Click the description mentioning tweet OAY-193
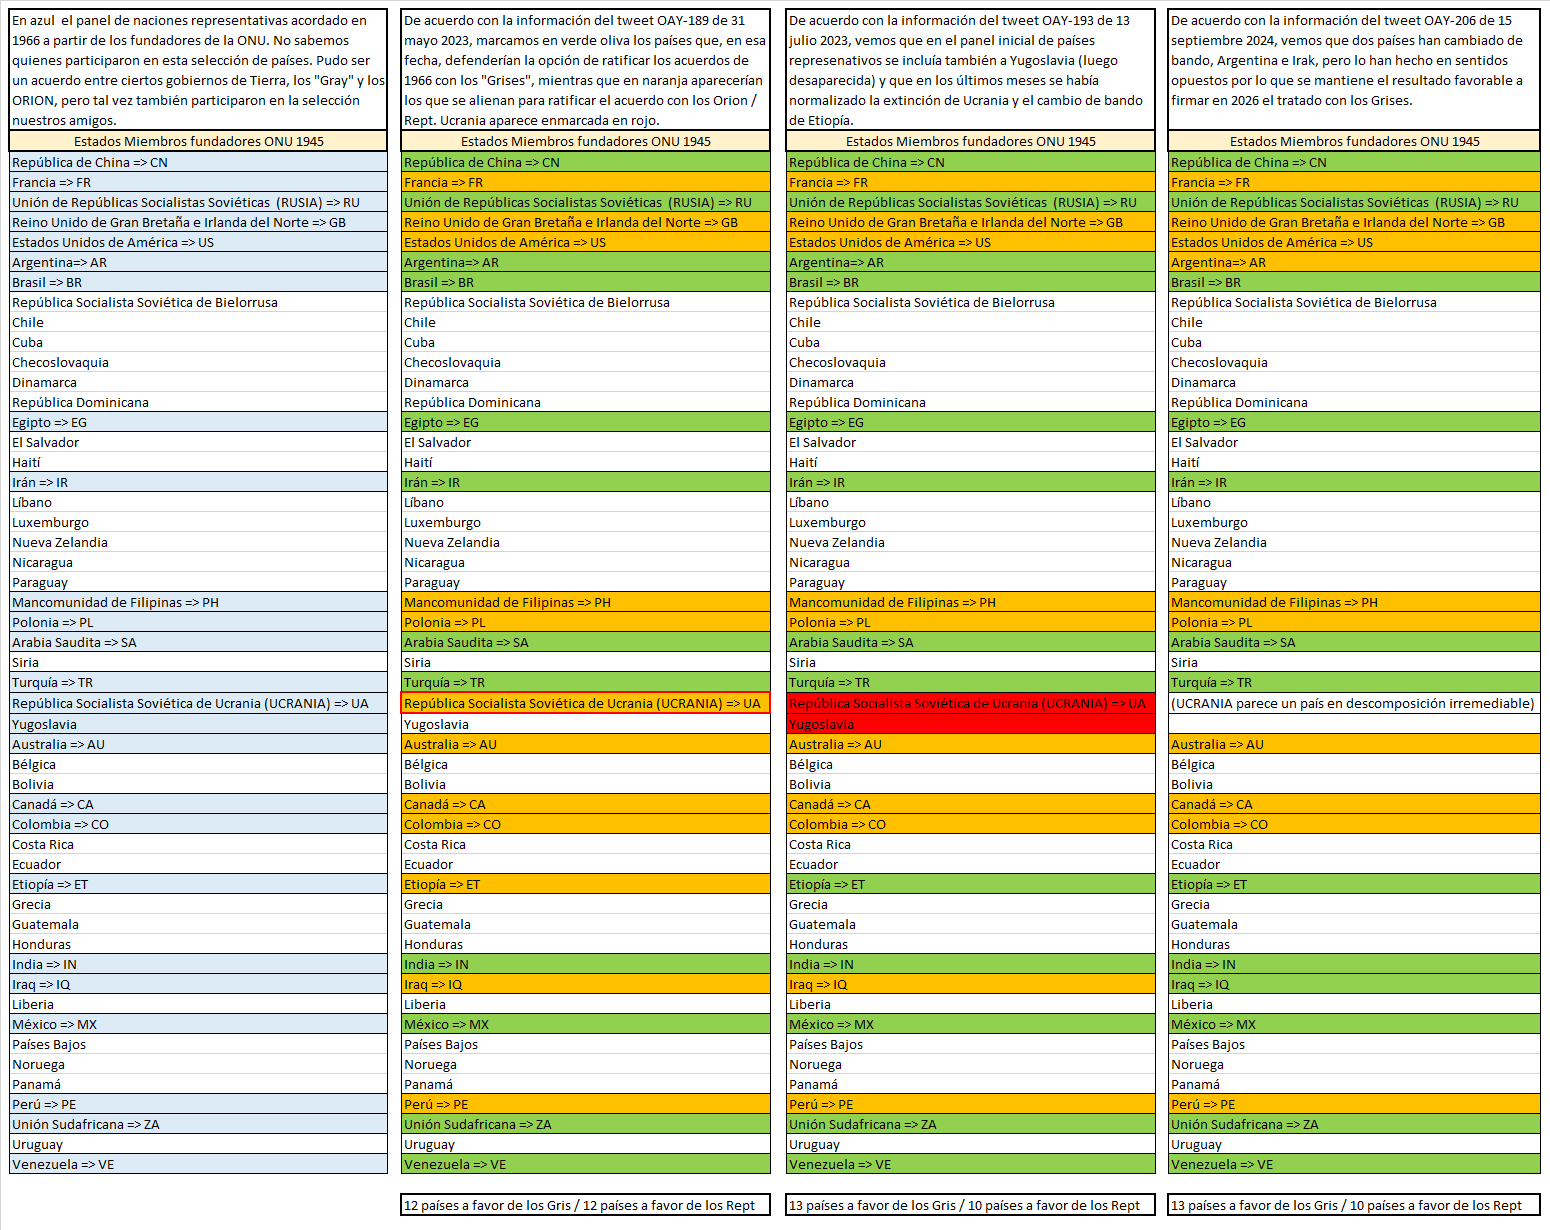The width and height of the screenshot is (1550, 1230). pos(970,70)
